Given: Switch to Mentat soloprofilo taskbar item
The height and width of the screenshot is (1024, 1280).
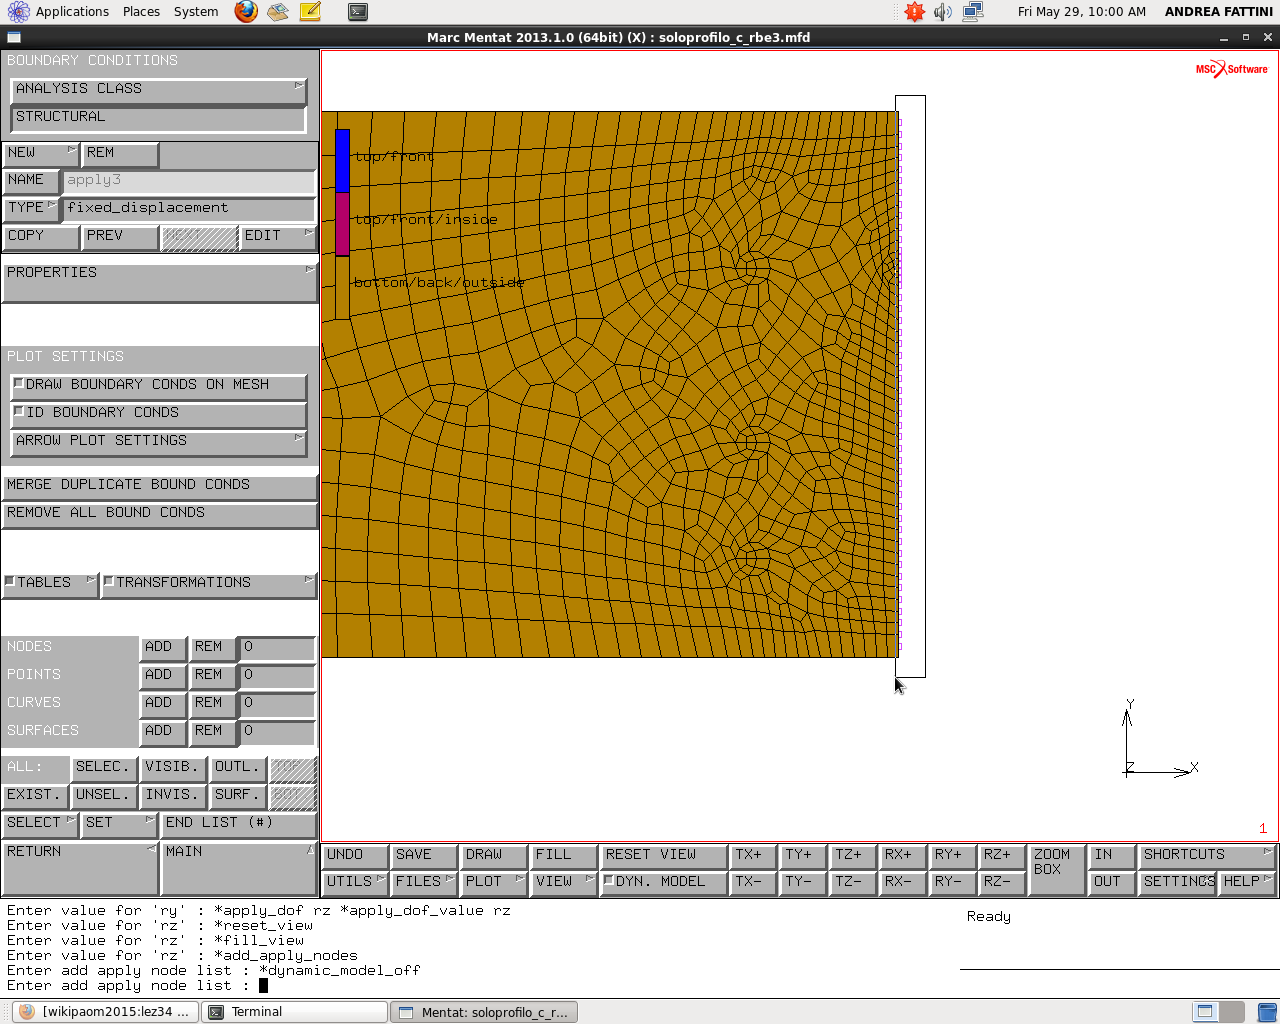Looking at the screenshot, I should point(484,1011).
